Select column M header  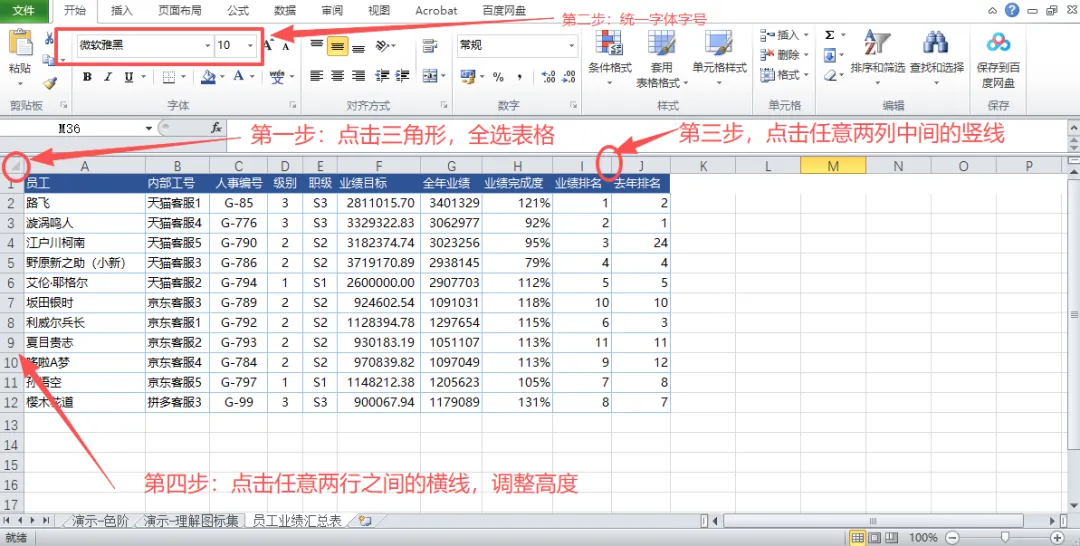833,165
